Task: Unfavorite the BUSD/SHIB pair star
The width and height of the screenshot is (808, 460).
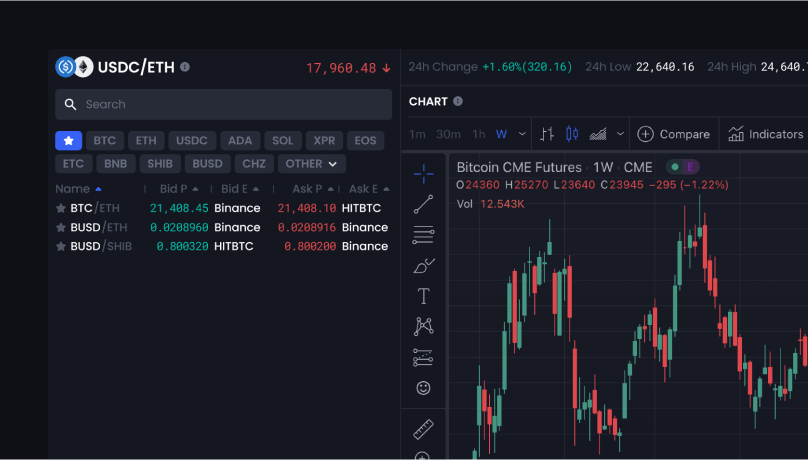Action: pyautogui.click(x=61, y=246)
